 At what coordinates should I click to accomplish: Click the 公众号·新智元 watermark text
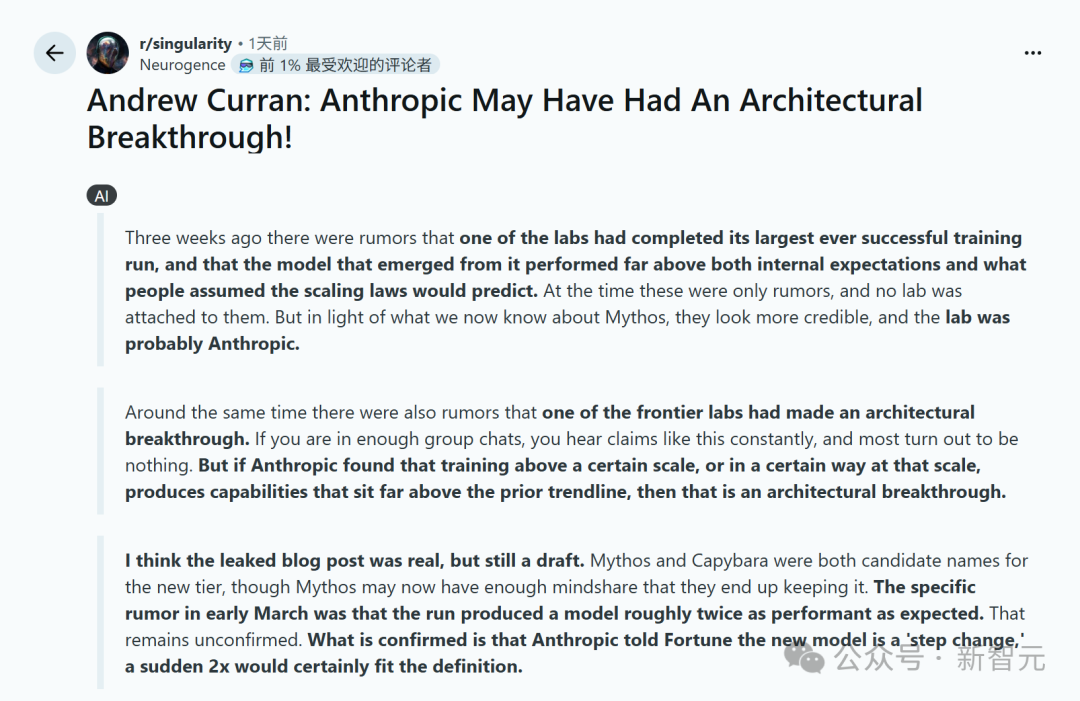pyautogui.click(x=940, y=660)
